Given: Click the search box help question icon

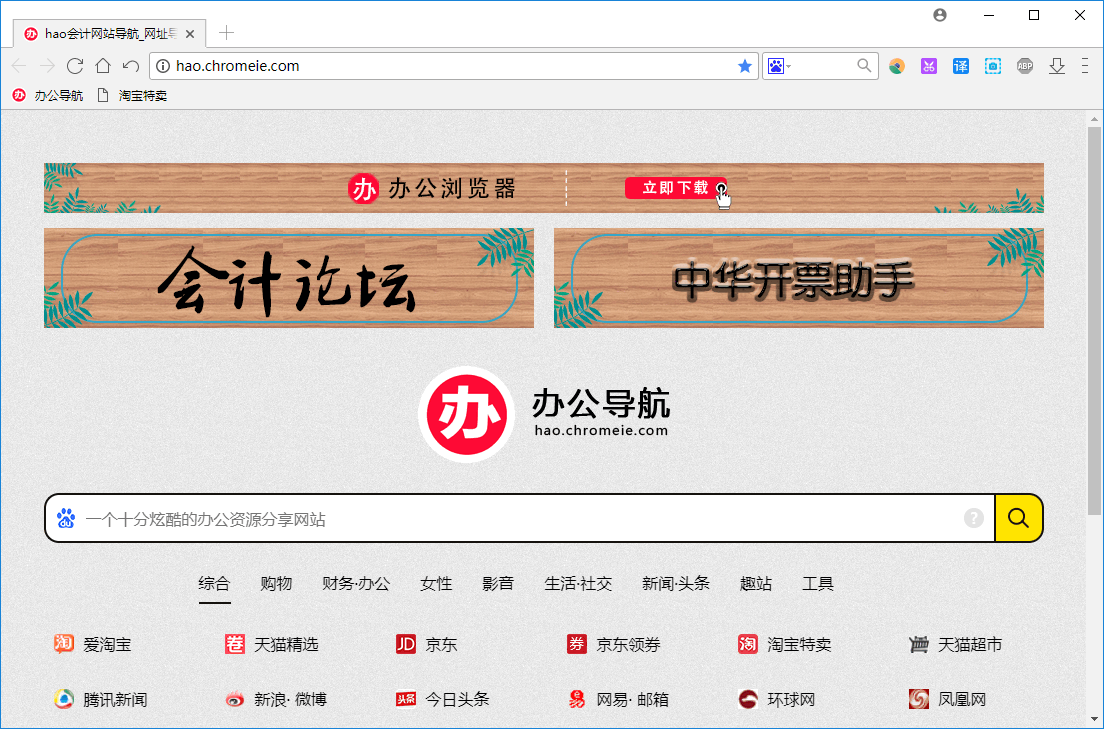Looking at the screenshot, I should pyautogui.click(x=974, y=518).
